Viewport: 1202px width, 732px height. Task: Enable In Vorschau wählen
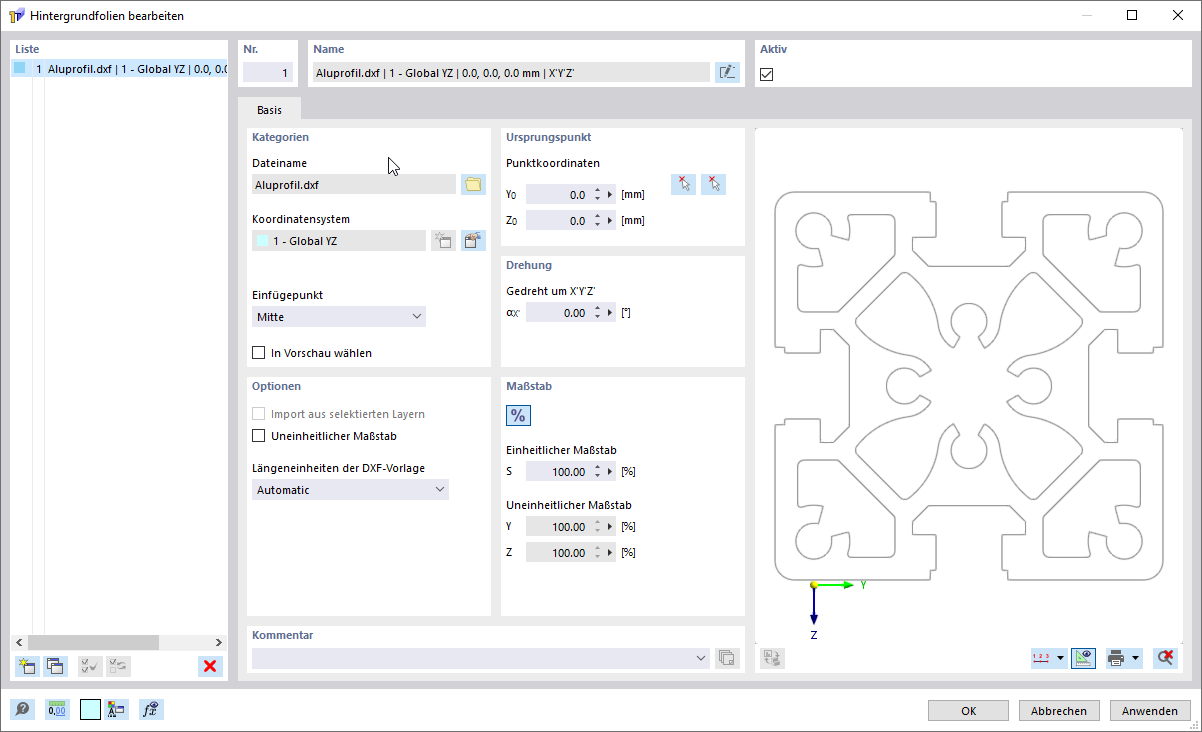[258, 352]
